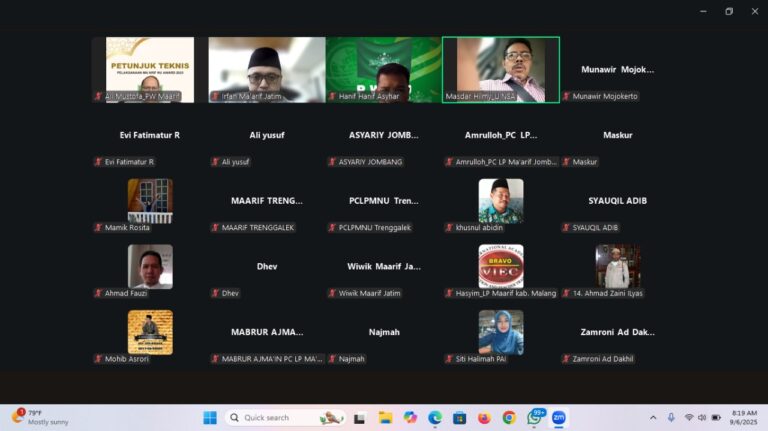Click muted mic icon beside Hanif Hanif Asyhar

332,96
